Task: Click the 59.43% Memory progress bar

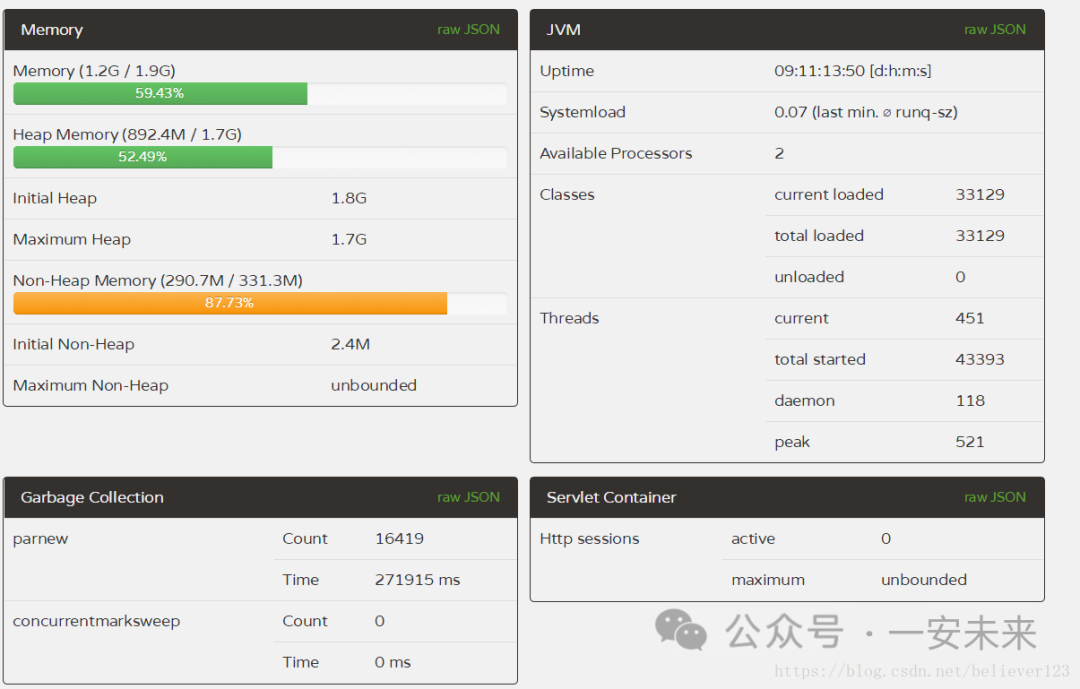Action: [x=260, y=94]
